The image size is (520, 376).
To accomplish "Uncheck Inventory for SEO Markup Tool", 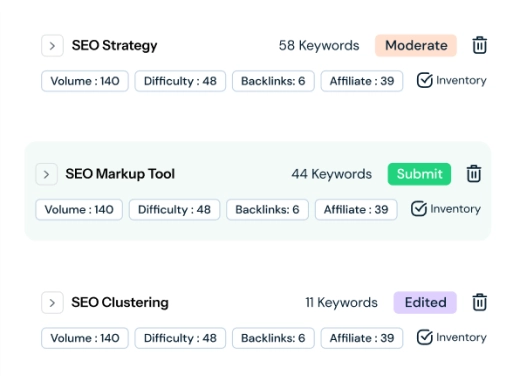I will 419,209.
